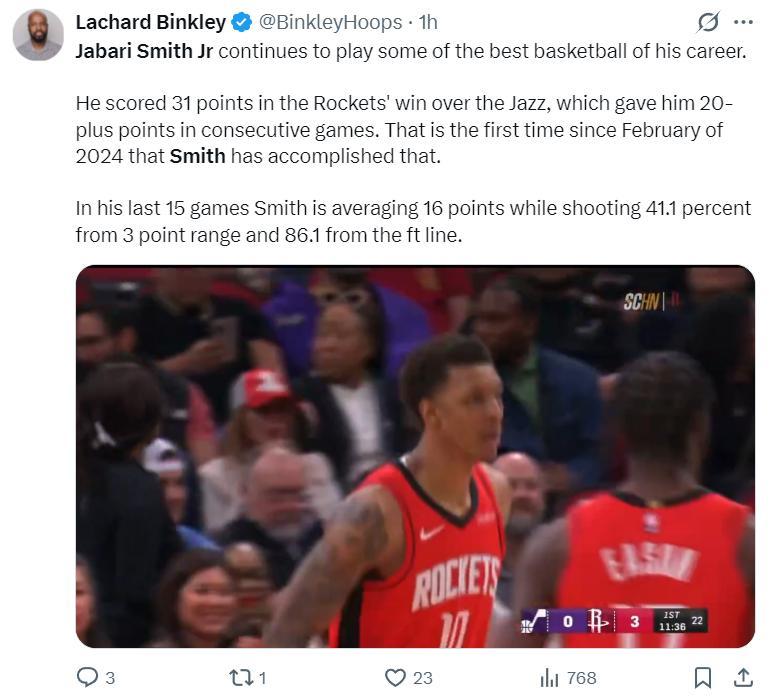Viewport: 773px width, 697px height.
Task: View post analytics bar chart icon
Action: (549, 678)
